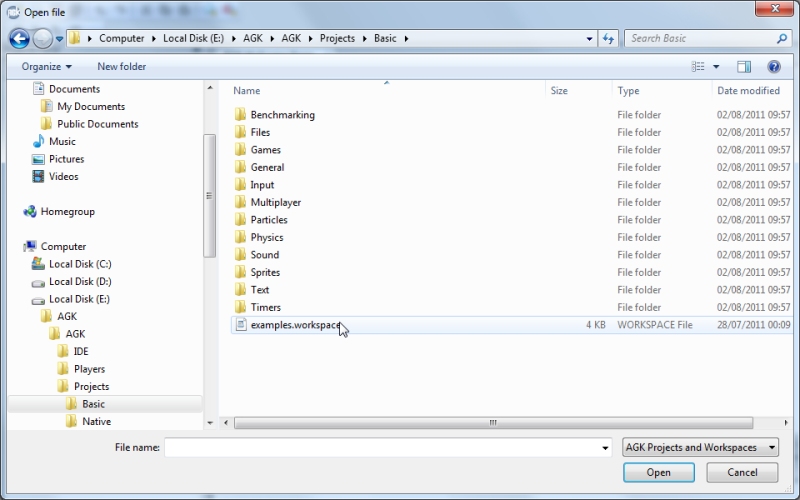Select the Multiplayer folder icon
Image resolution: width=800 pixels, height=500 pixels.
click(x=240, y=202)
